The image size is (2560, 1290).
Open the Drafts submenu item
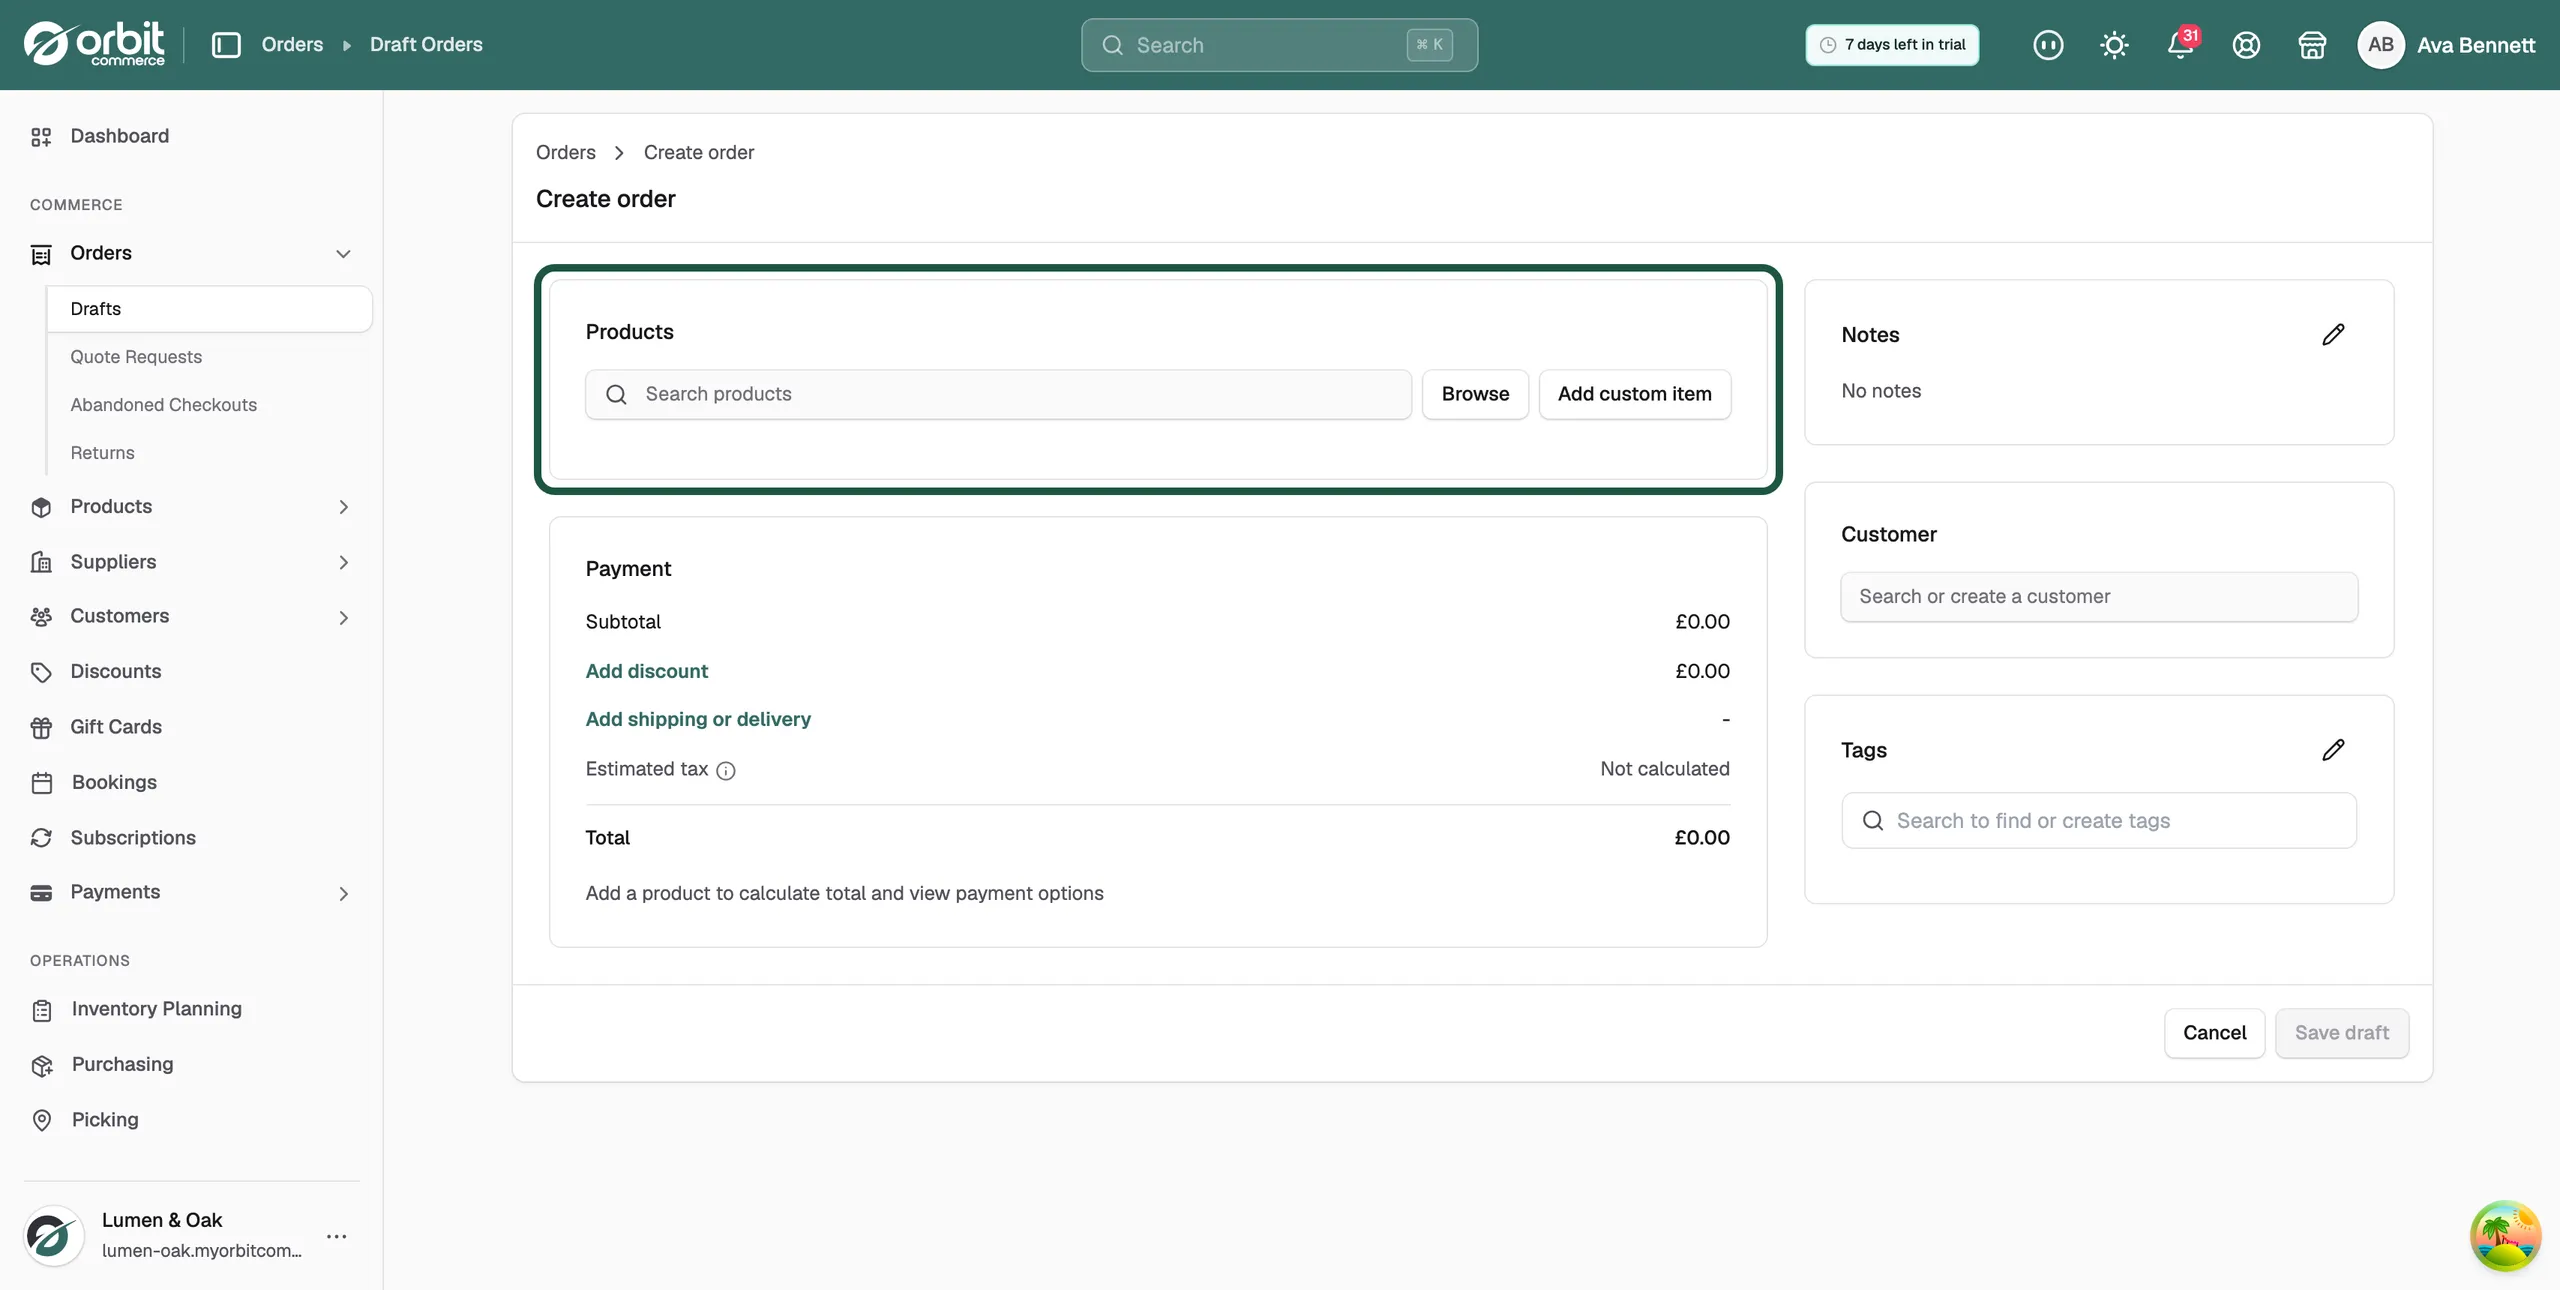pyautogui.click(x=209, y=309)
